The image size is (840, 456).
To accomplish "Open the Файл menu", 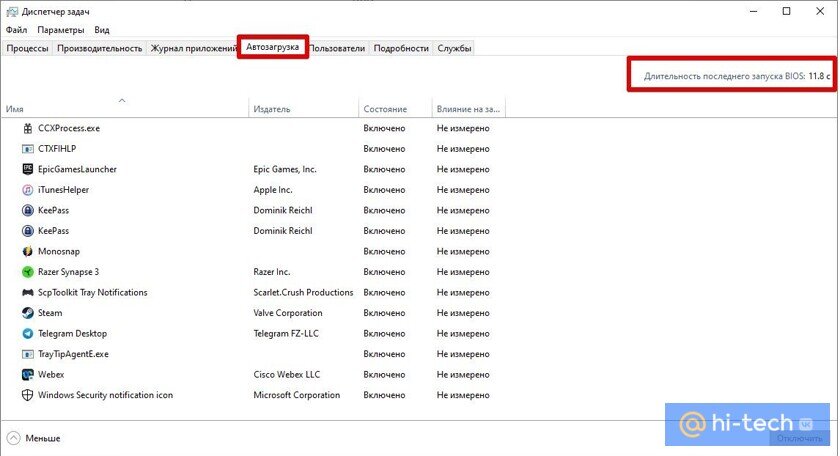I will [x=16, y=30].
